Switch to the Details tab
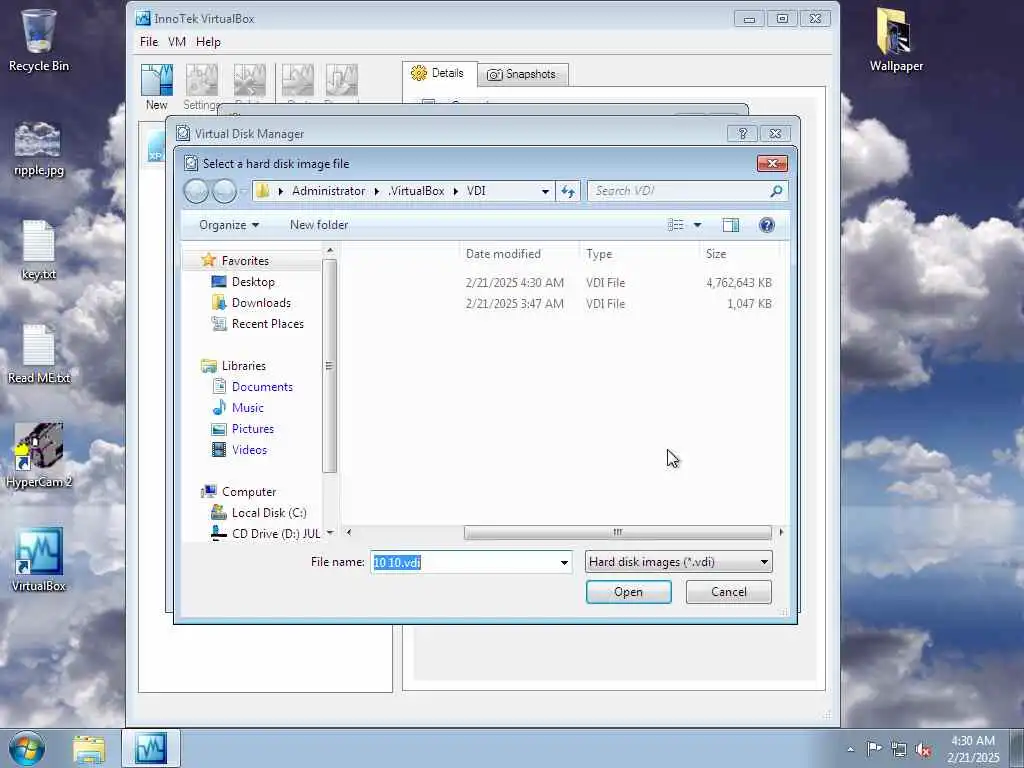This screenshot has height=768, width=1024. [440, 74]
